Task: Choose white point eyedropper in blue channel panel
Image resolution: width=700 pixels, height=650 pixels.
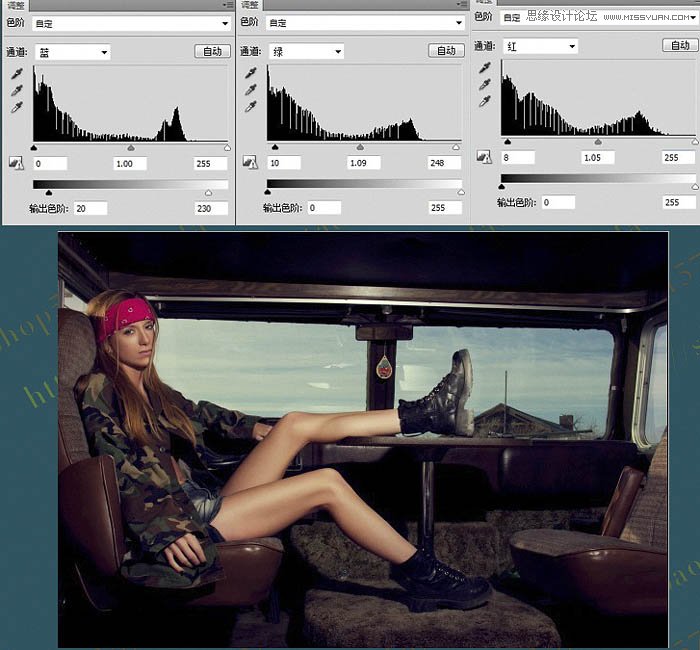Action: tap(17, 107)
